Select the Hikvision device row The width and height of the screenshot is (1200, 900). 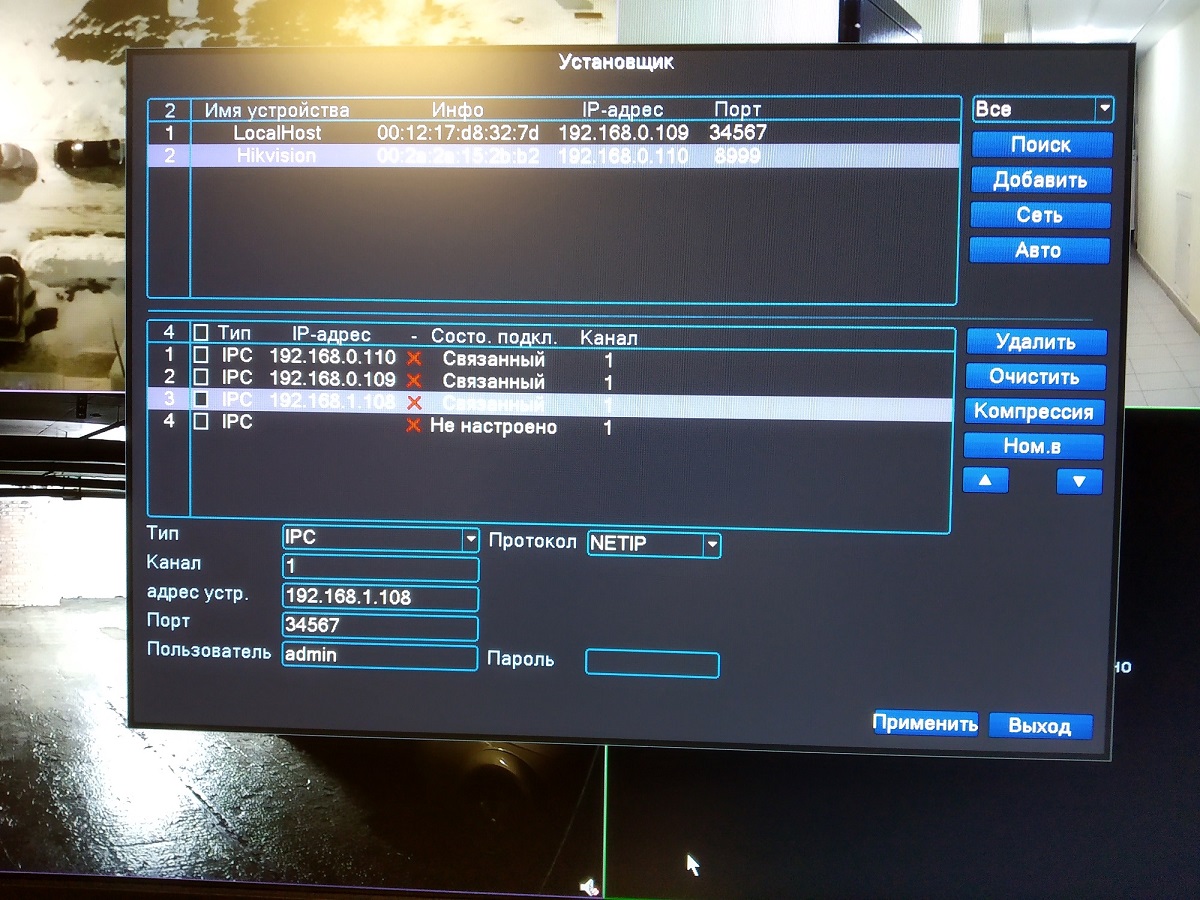(x=550, y=156)
